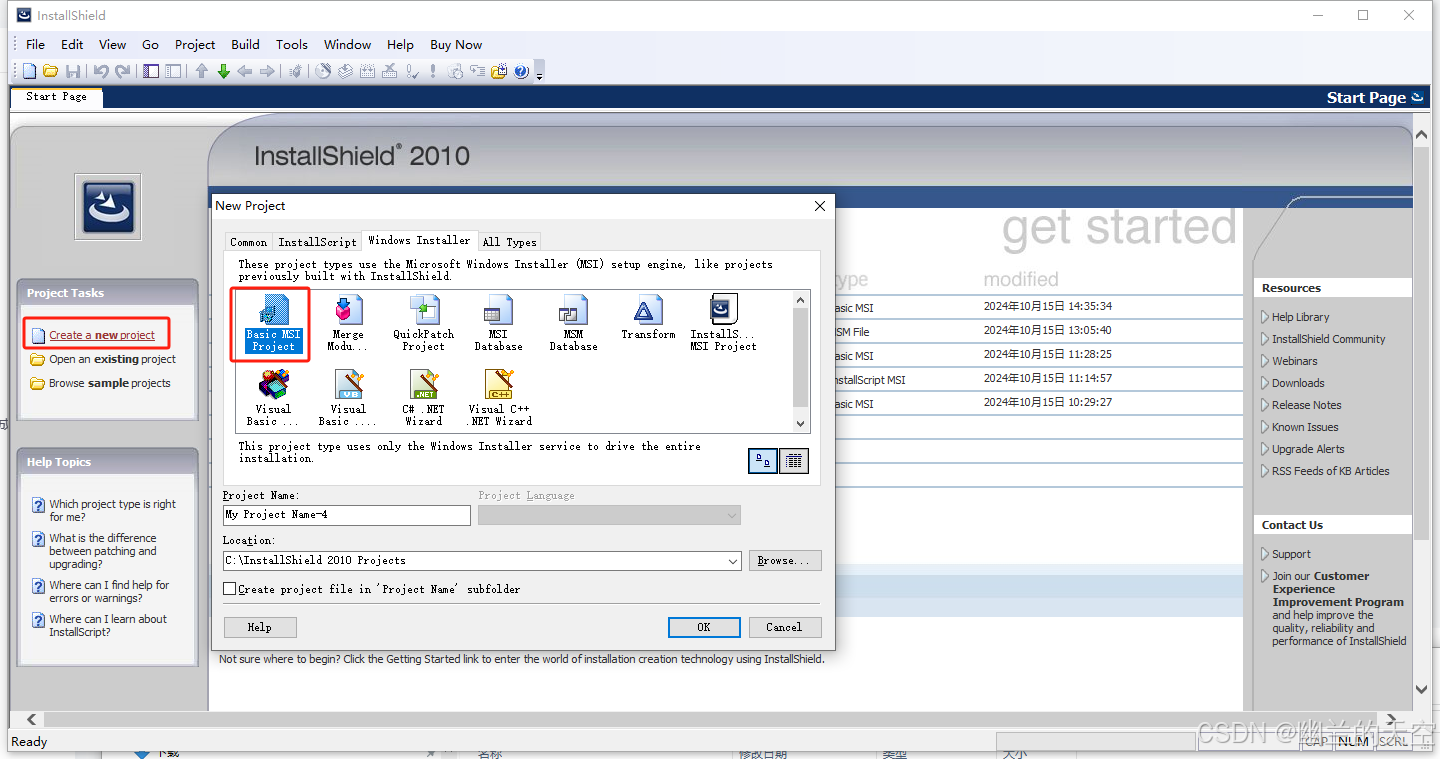The width and height of the screenshot is (1440, 759).
Task: Close the New Project dialog
Action: 820,206
